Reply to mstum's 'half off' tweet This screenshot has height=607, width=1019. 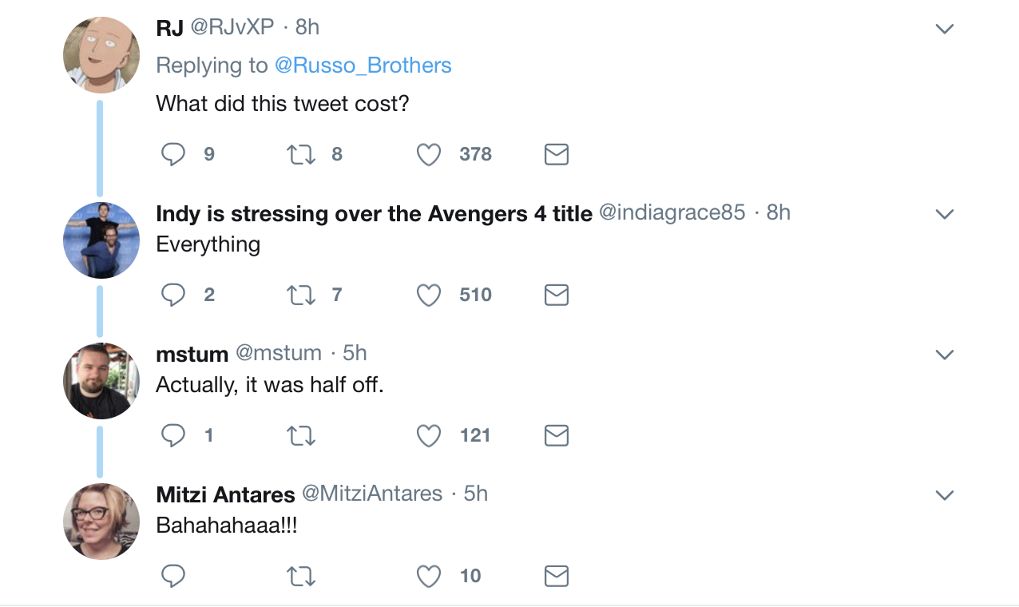pos(174,435)
